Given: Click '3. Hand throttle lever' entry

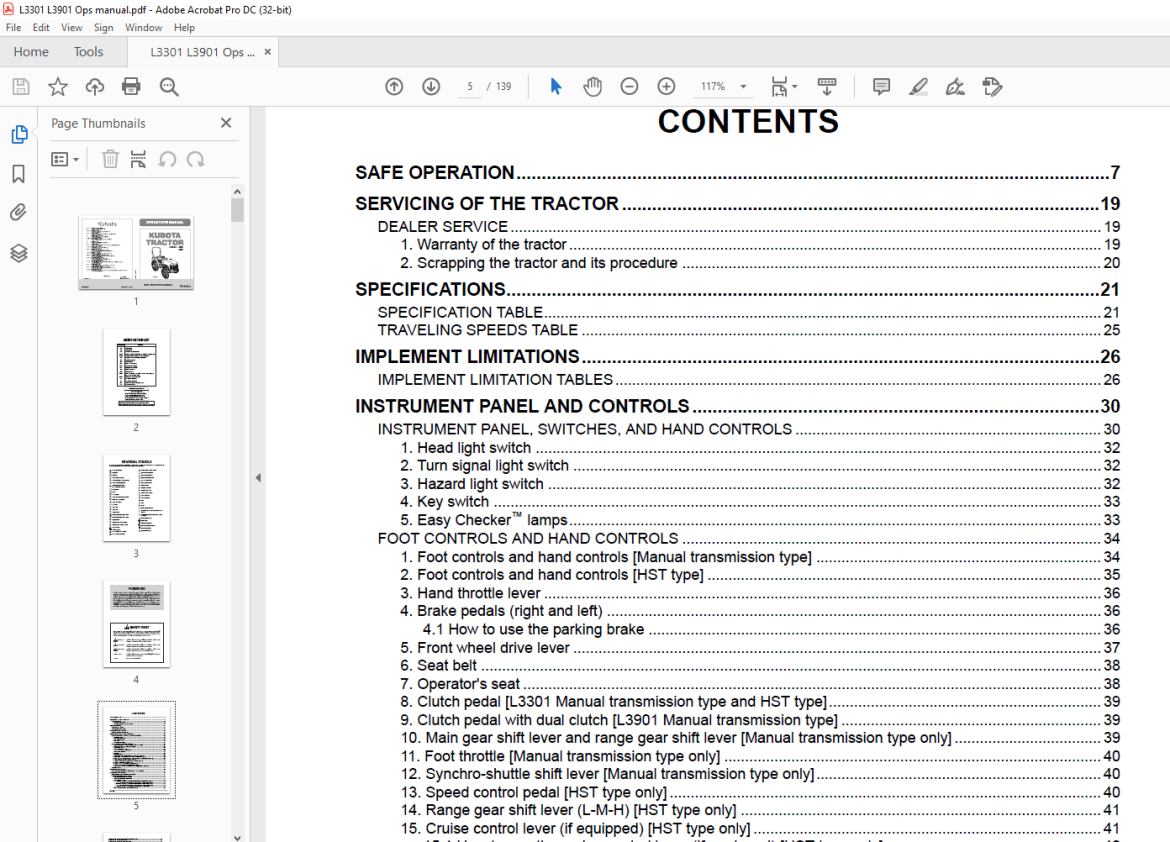Looking at the screenshot, I should [760, 593].
